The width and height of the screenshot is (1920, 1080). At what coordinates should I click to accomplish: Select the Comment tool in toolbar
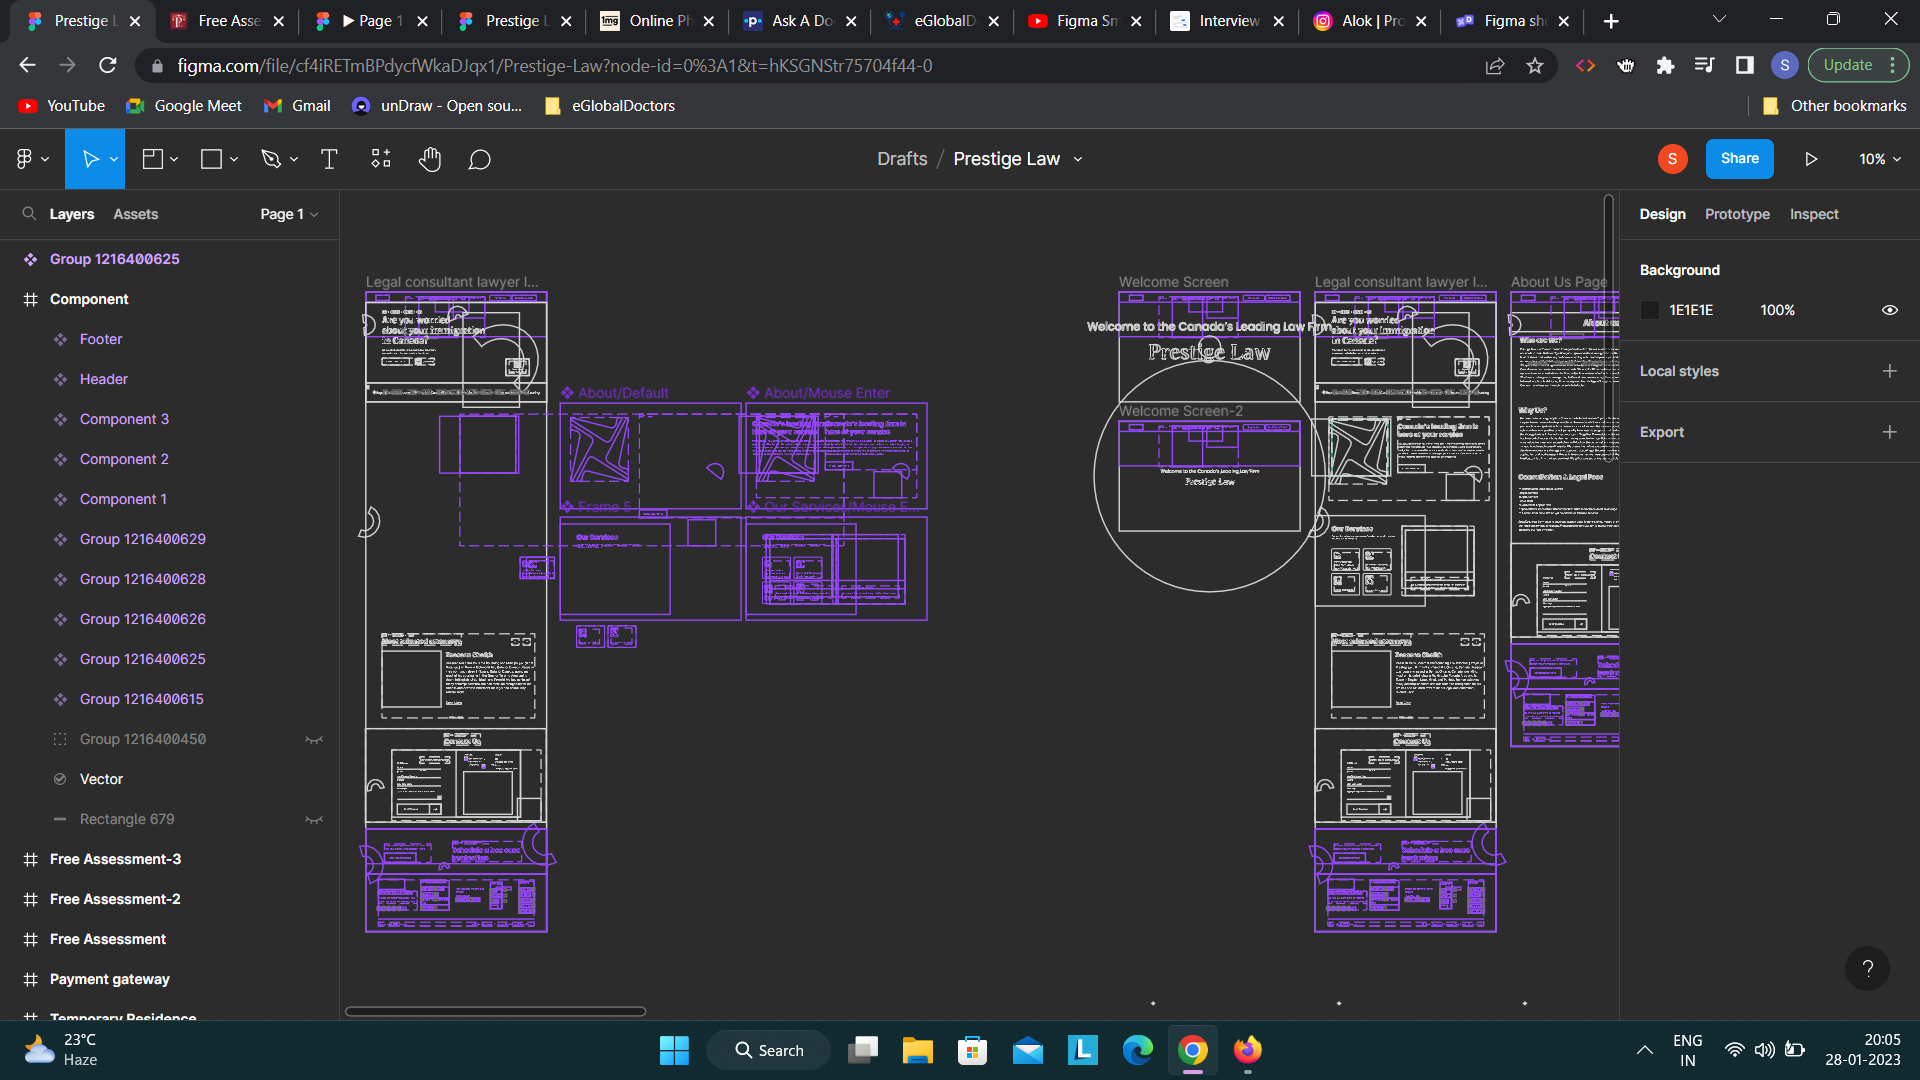click(479, 160)
